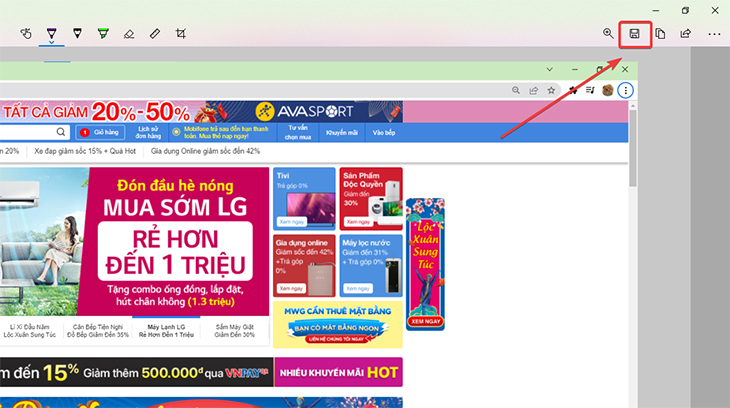This screenshot has height=408, width=730.
Task: Click Xem ngay on Gia dụng online card
Action: (x=291, y=288)
